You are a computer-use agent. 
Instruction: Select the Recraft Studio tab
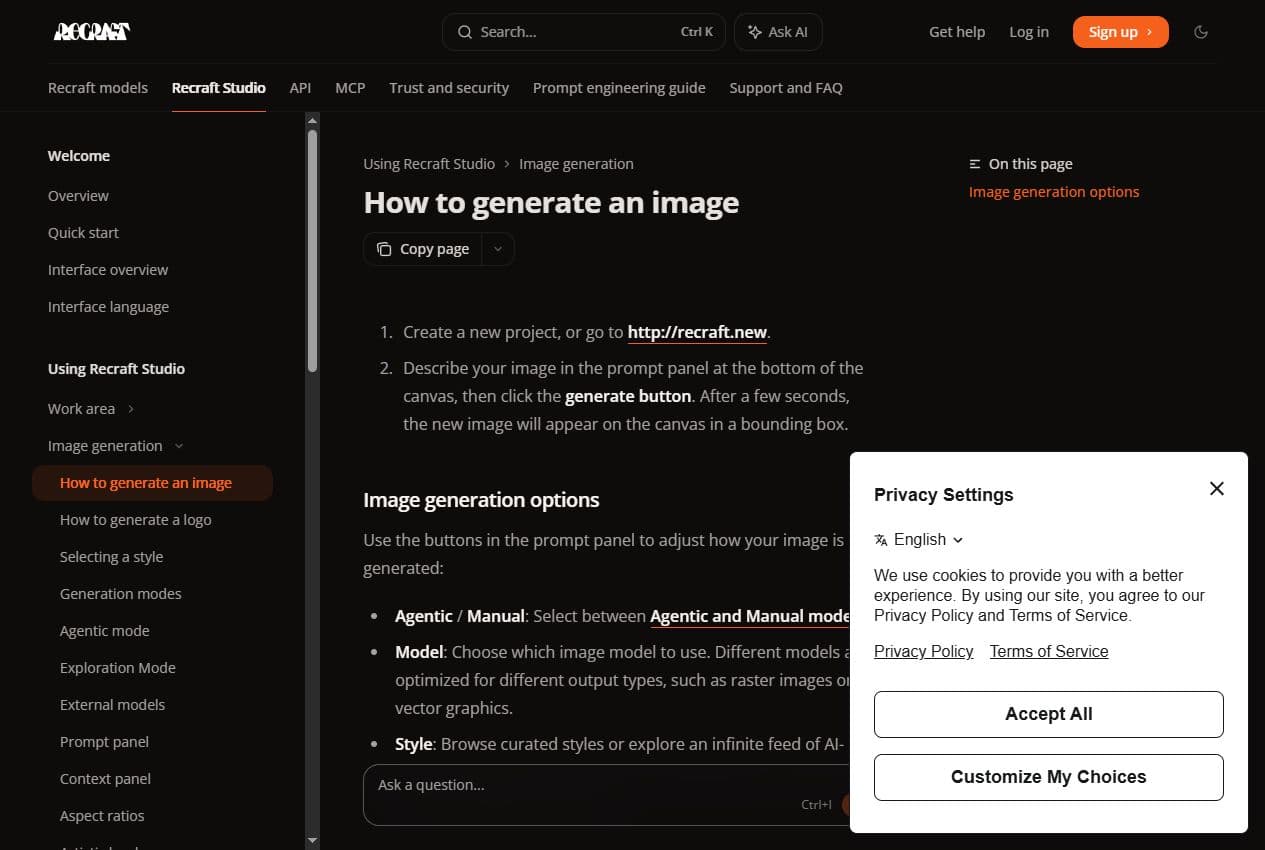point(219,88)
